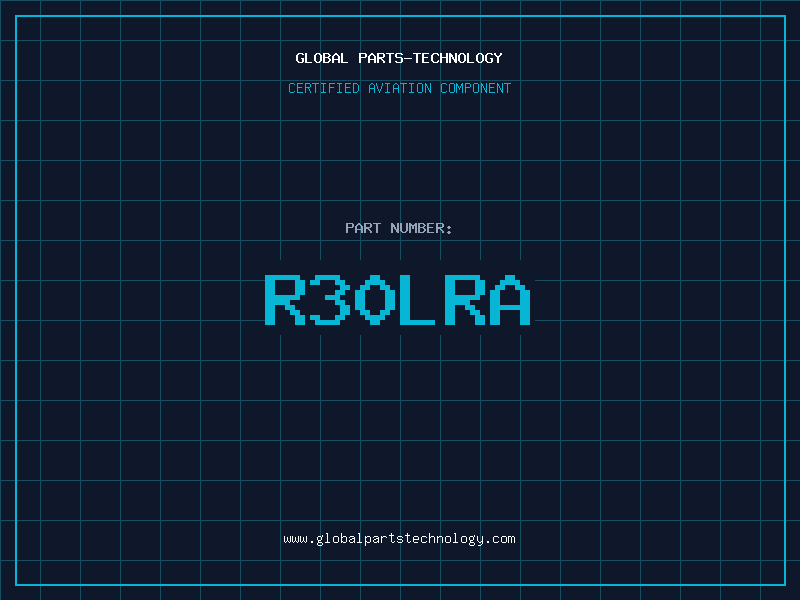Click the word TECHNOLOGY in the header
The width and height of the screenshot is (800, 600).
point(458,58)
